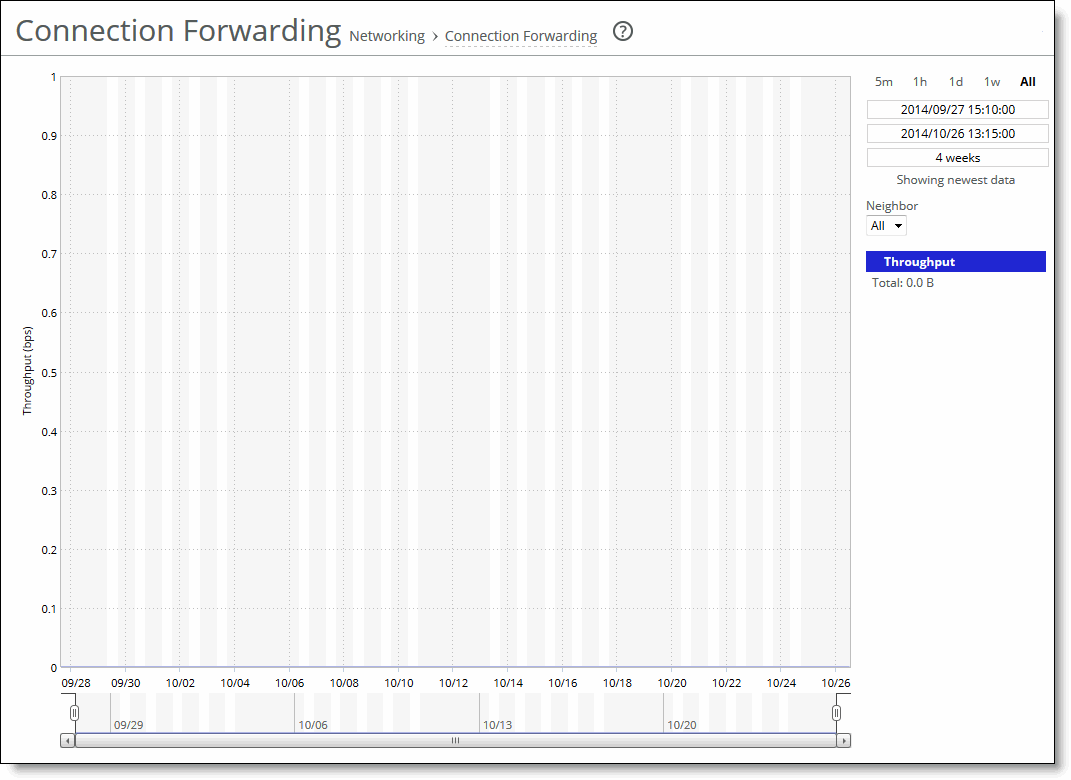Click the start date field 2014/09/27

click(957, 110)
